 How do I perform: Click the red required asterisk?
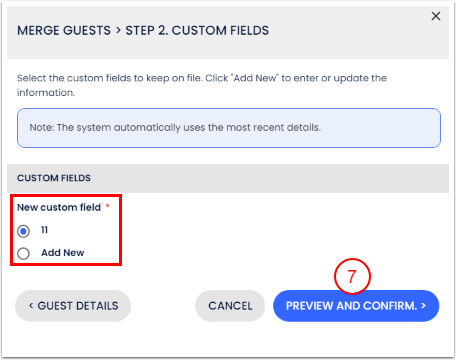pyautogui.click(x=107, y=206)
